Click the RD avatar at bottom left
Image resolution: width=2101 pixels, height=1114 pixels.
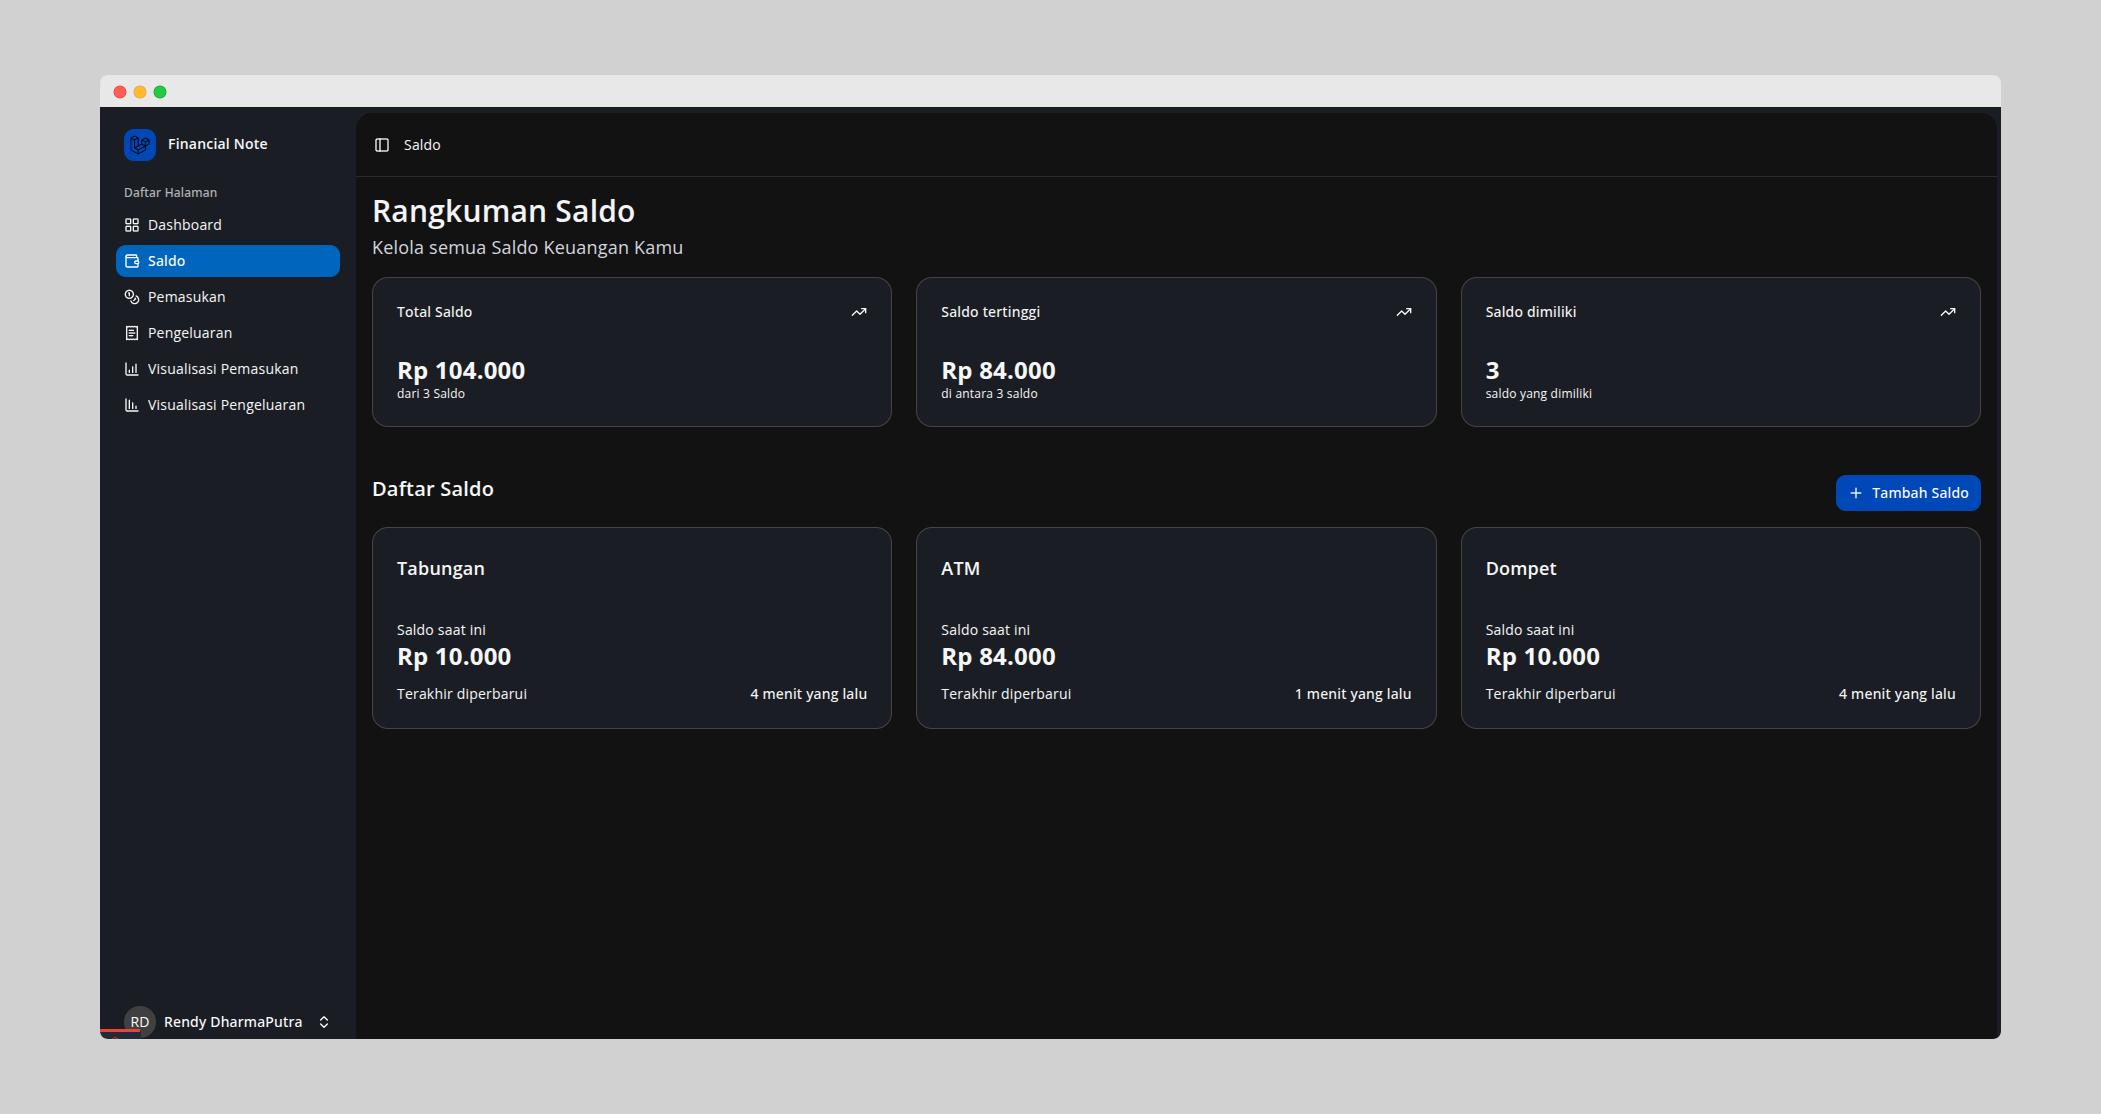coord(139,1022)
